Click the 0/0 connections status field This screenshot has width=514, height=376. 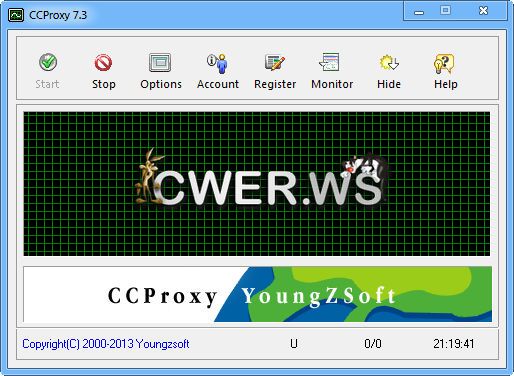pyautogui.click(x=373, y=344)
